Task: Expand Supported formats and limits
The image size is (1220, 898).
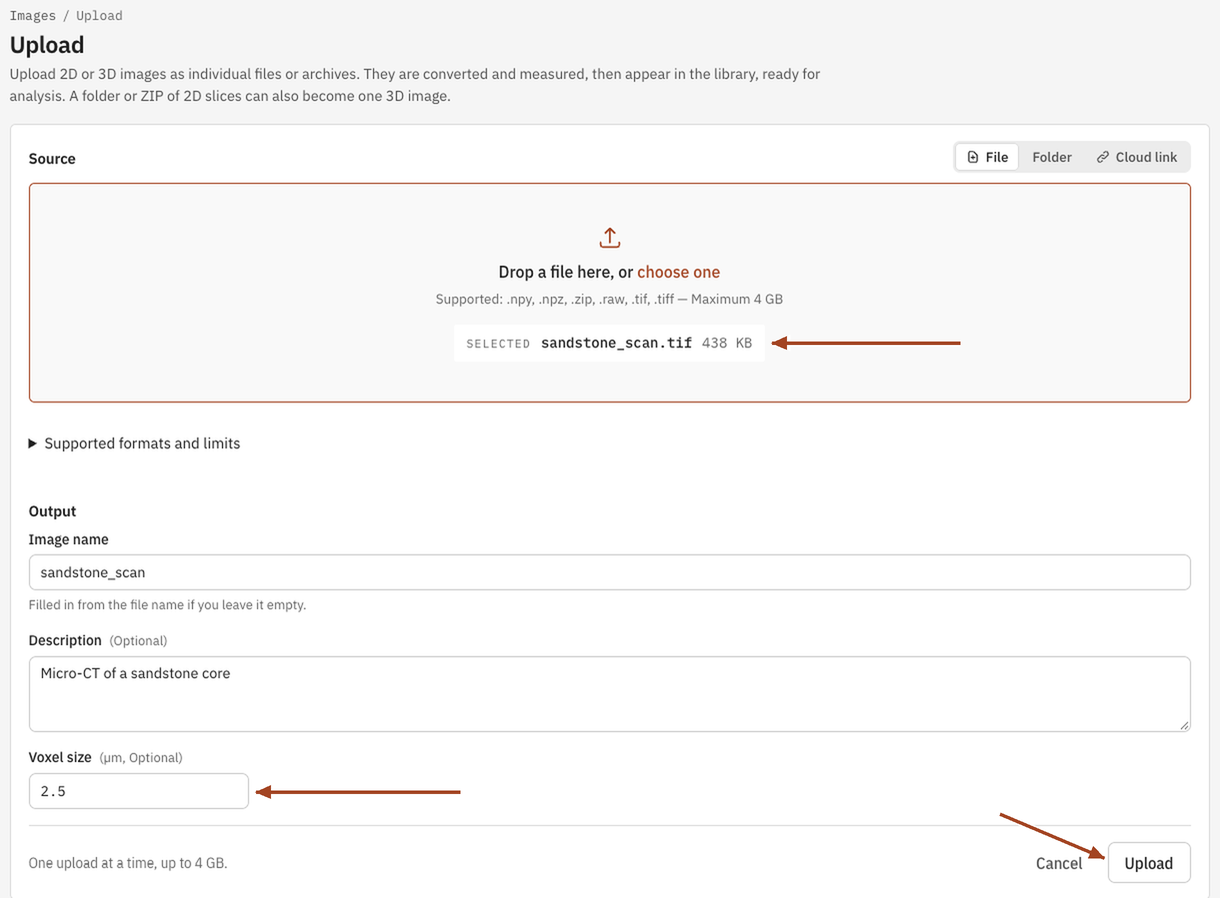Action: [134, 443]
